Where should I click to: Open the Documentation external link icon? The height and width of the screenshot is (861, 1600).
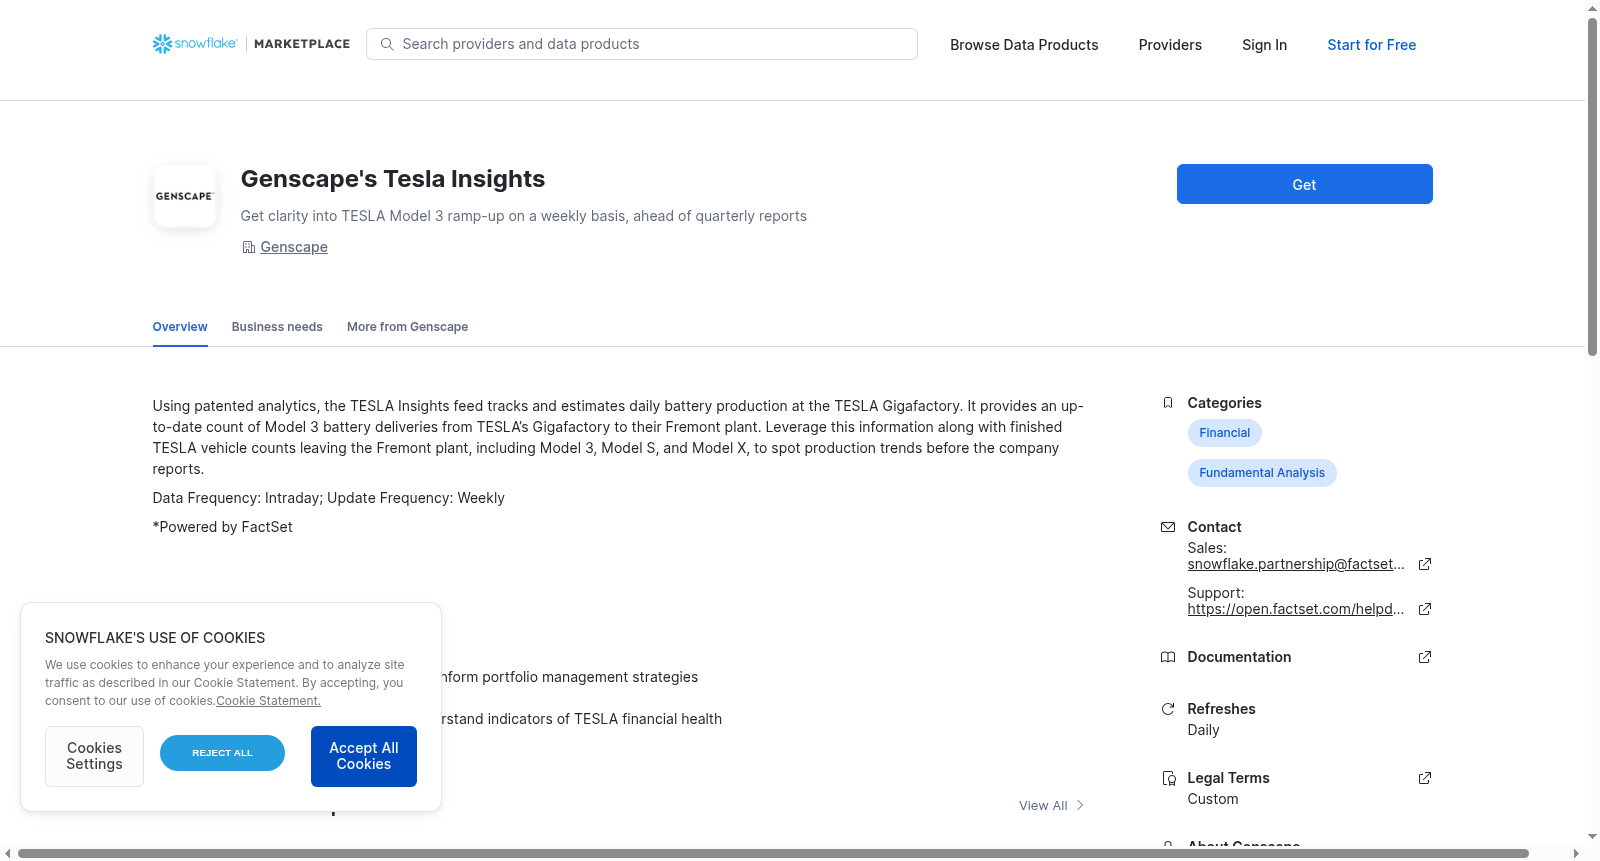click(x=1425, y=657)
